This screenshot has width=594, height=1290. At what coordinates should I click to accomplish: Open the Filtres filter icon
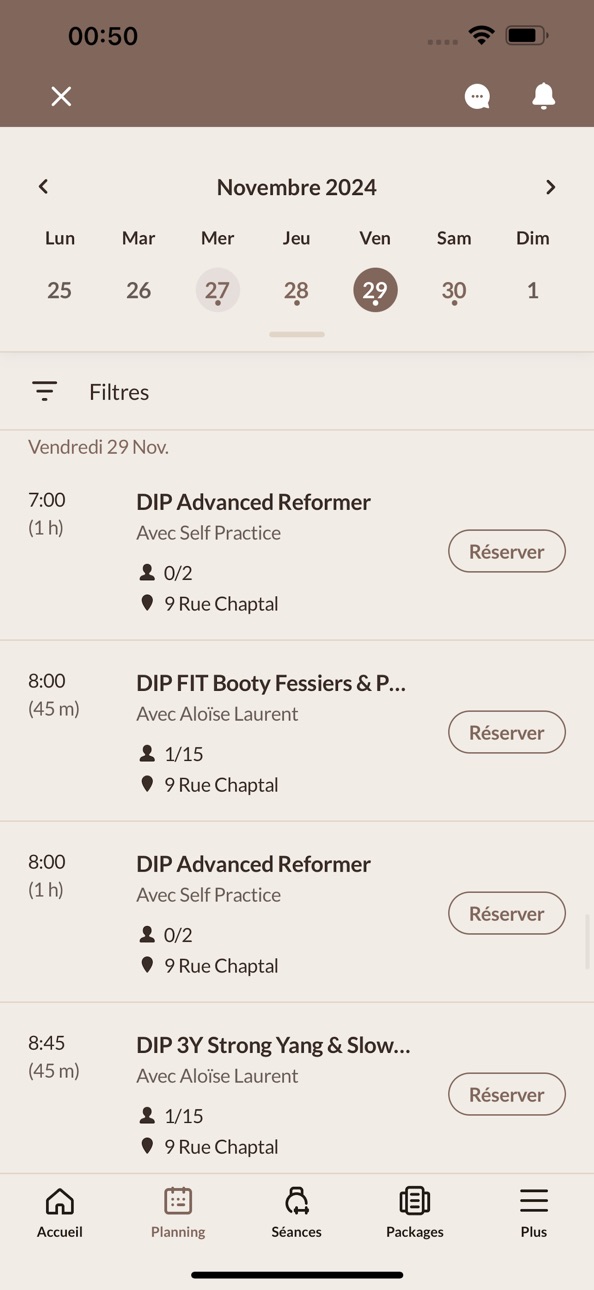coord(44,391)
